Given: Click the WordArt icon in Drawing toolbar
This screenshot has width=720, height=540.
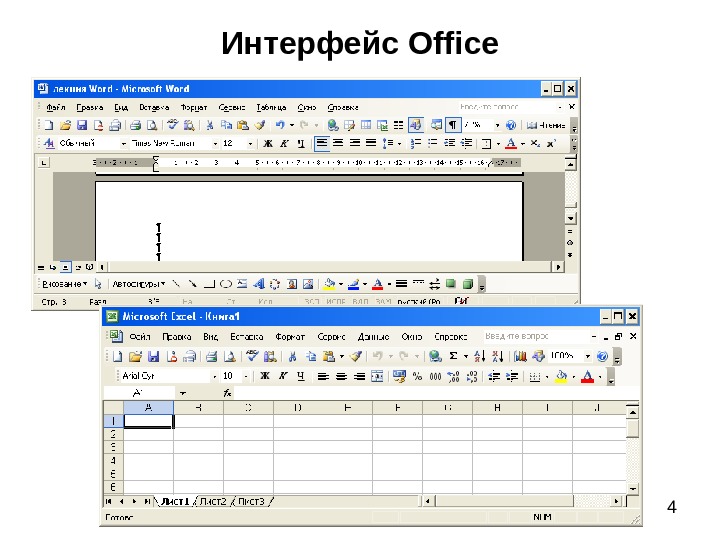Looking at the screenshot, I should (x=259, y=284).
